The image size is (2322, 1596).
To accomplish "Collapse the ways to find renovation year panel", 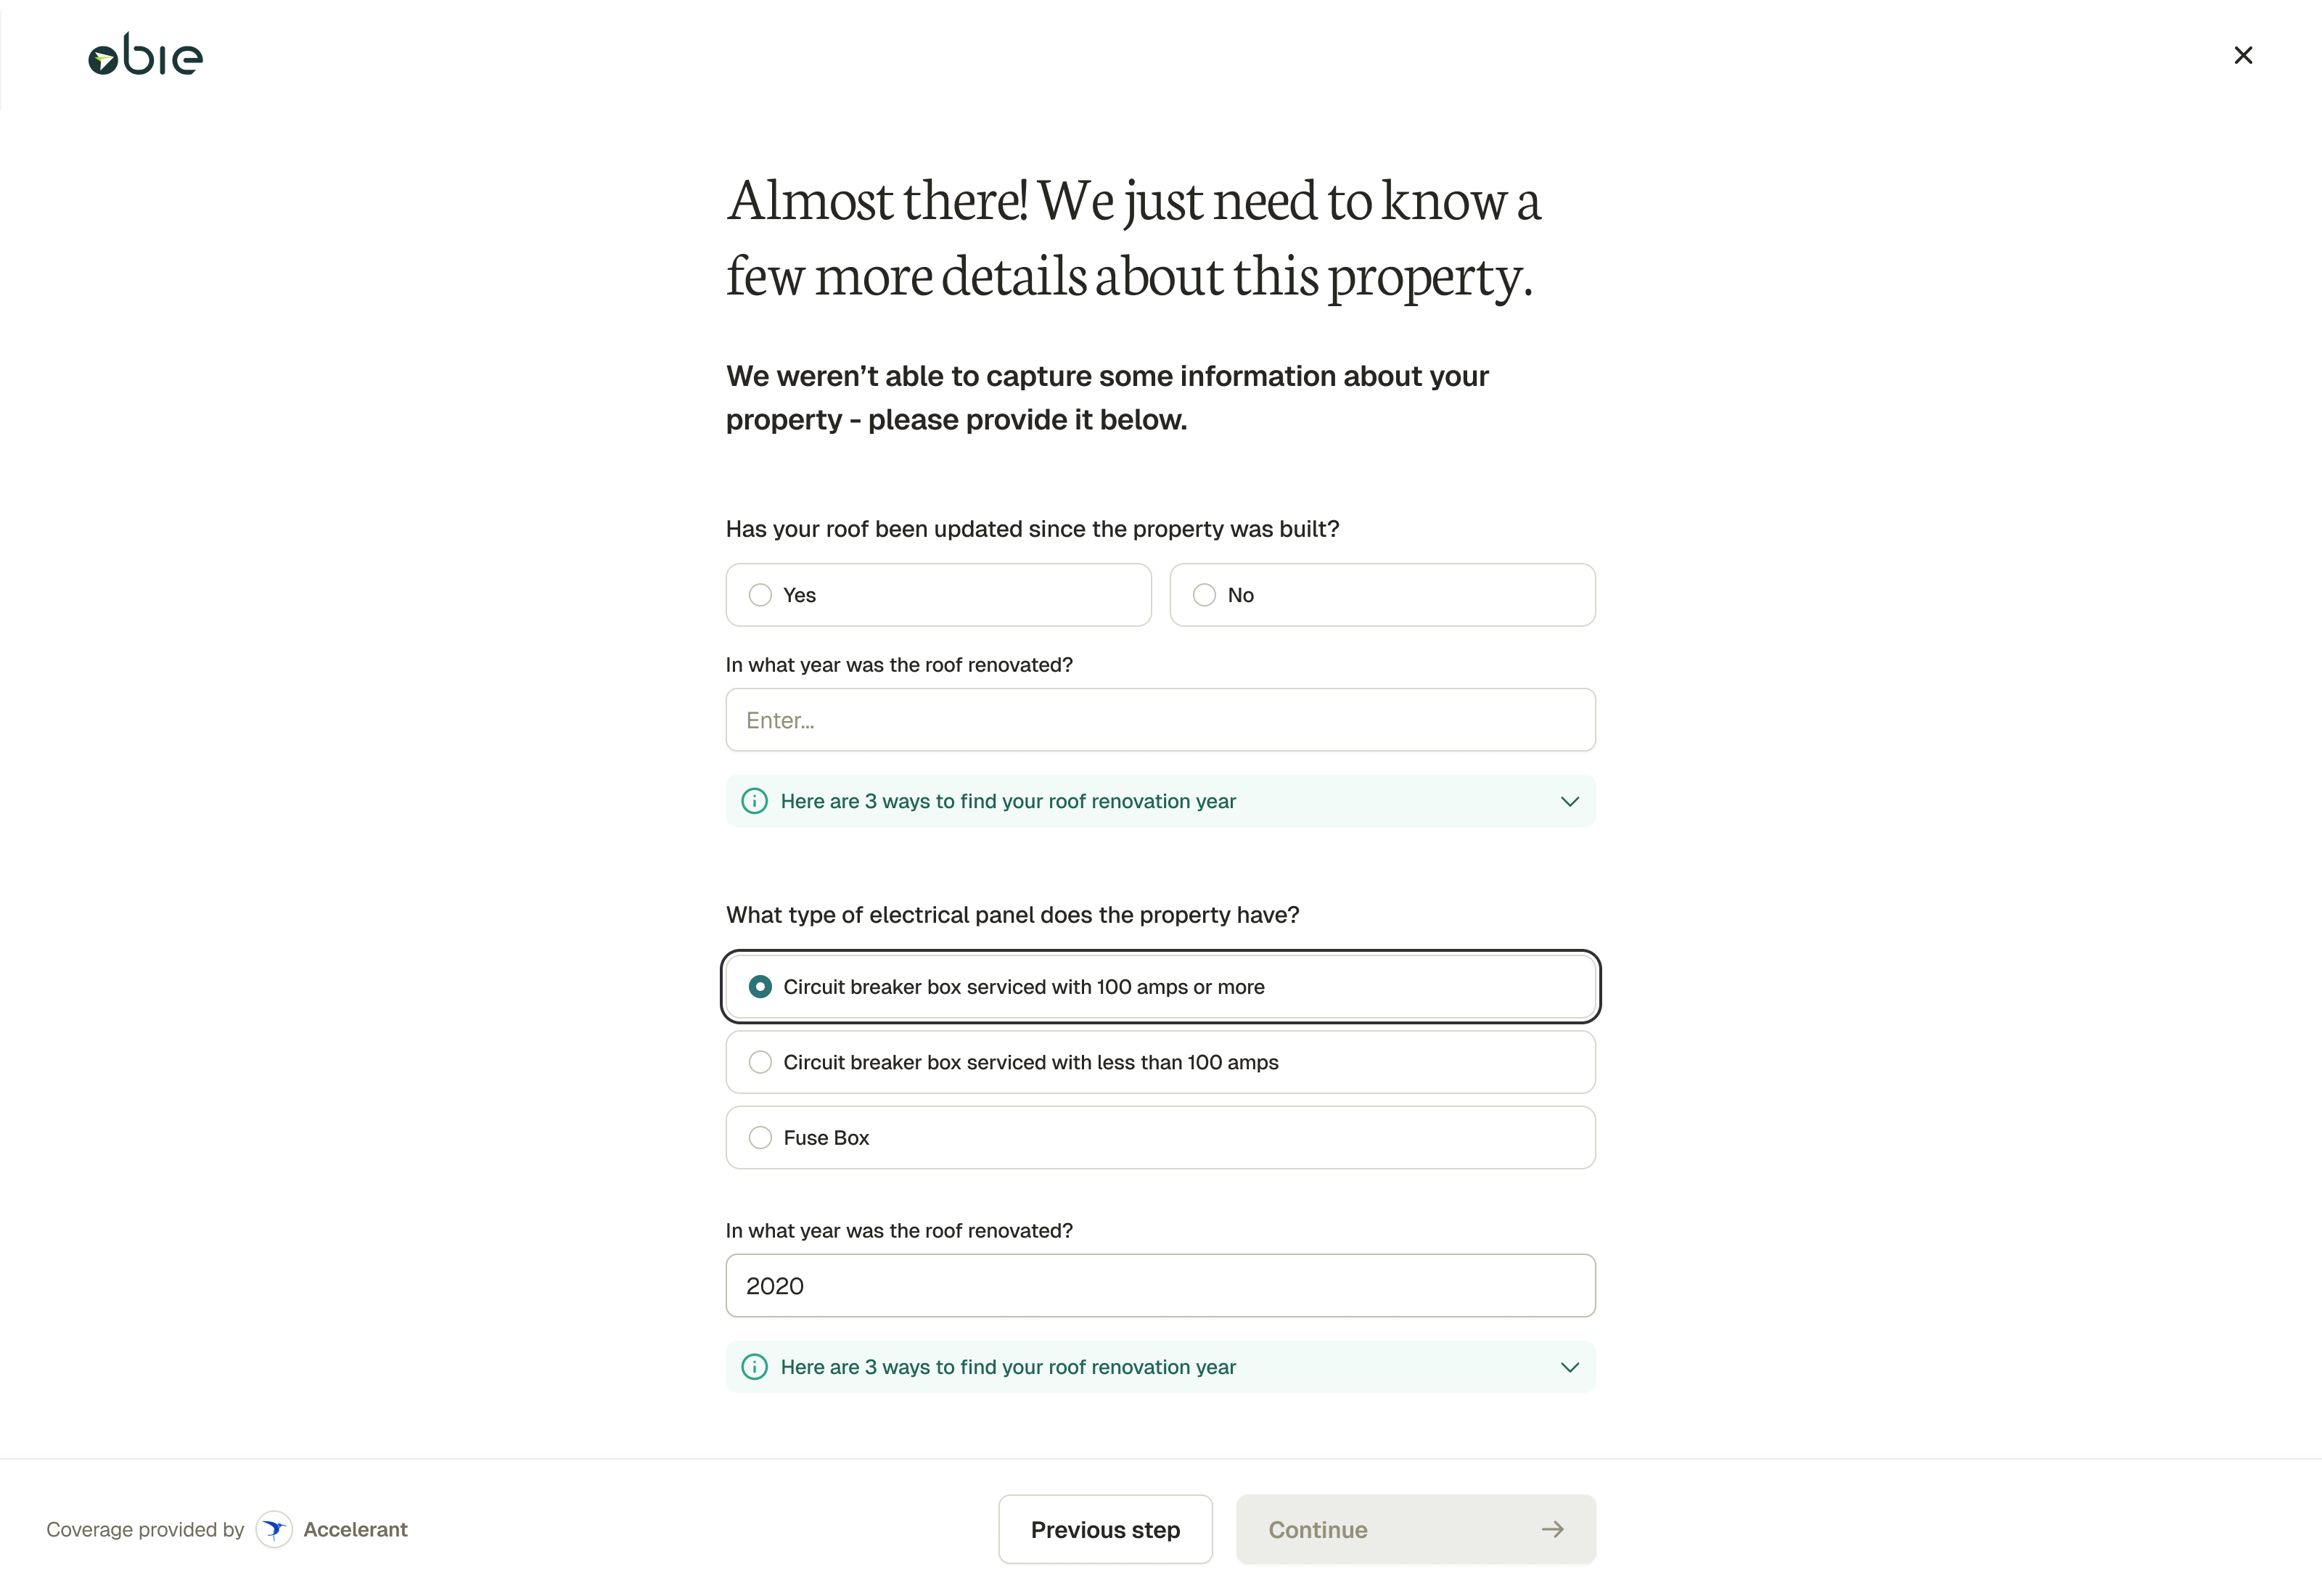I will pyautogui.click(x=1569, y=801).
